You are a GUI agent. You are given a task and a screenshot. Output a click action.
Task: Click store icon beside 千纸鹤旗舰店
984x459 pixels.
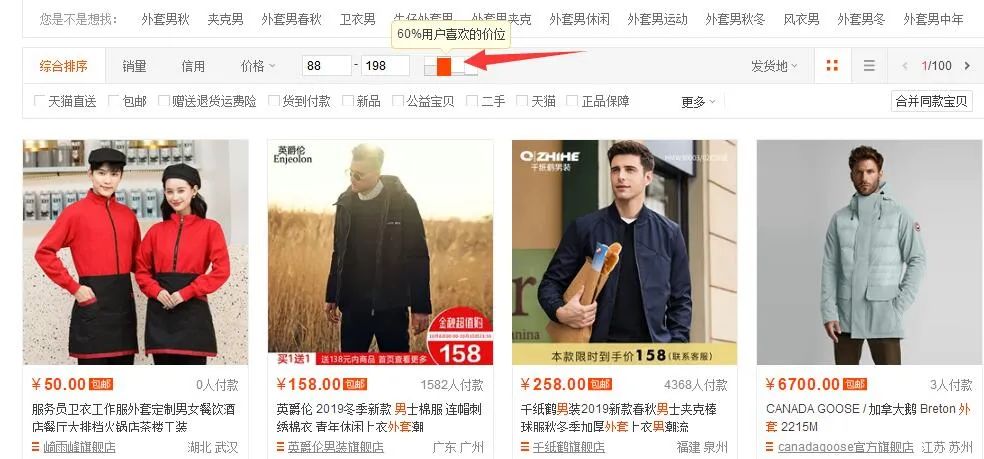point(525,447)
